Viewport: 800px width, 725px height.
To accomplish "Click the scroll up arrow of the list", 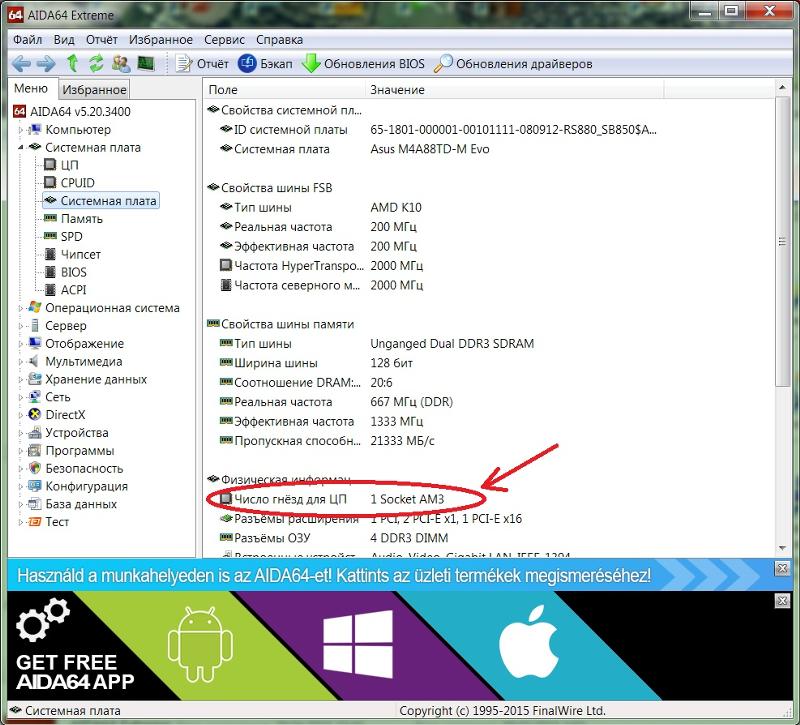I will 782,88.
